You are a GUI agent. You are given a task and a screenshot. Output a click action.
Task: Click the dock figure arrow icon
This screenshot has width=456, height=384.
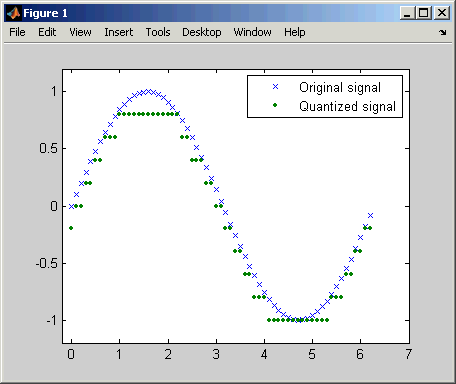[x=443, y=32]
